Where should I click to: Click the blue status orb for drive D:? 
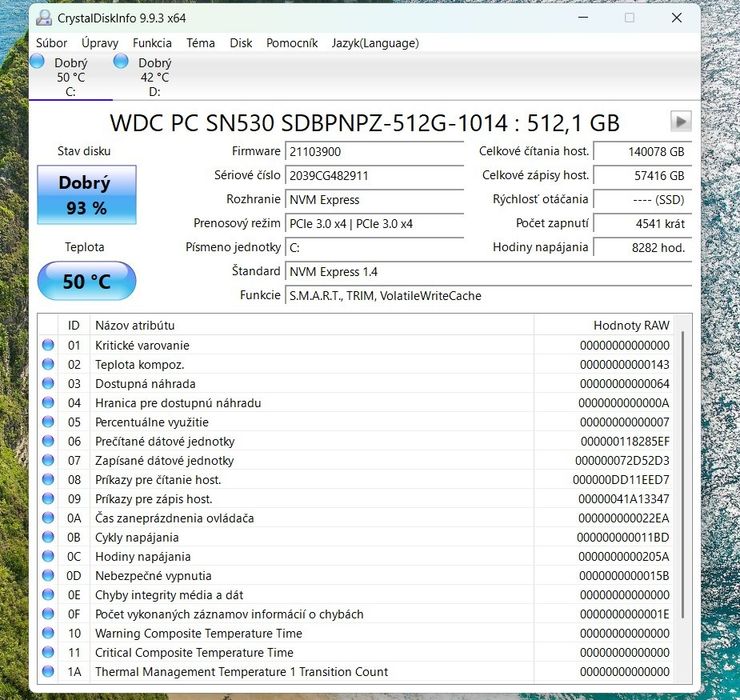(121, 61)
